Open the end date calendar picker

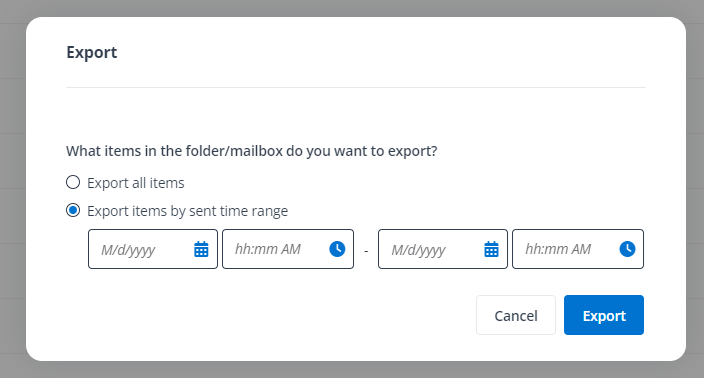[491, 249]
